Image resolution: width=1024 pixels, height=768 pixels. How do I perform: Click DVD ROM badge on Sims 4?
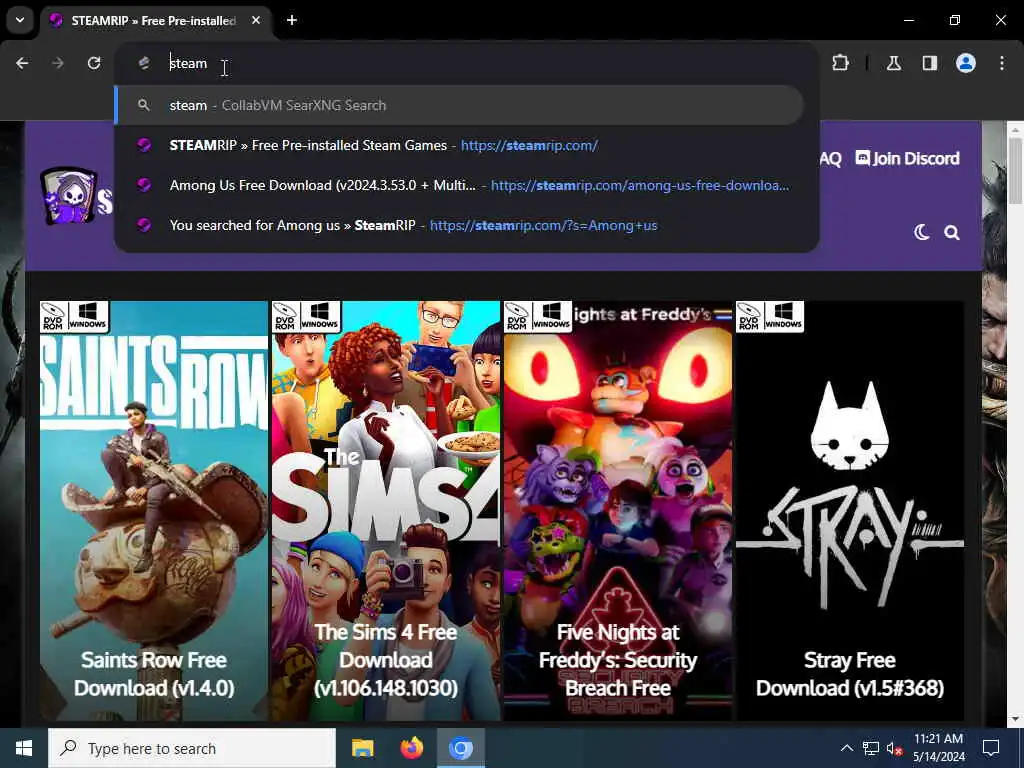[285, 317]
